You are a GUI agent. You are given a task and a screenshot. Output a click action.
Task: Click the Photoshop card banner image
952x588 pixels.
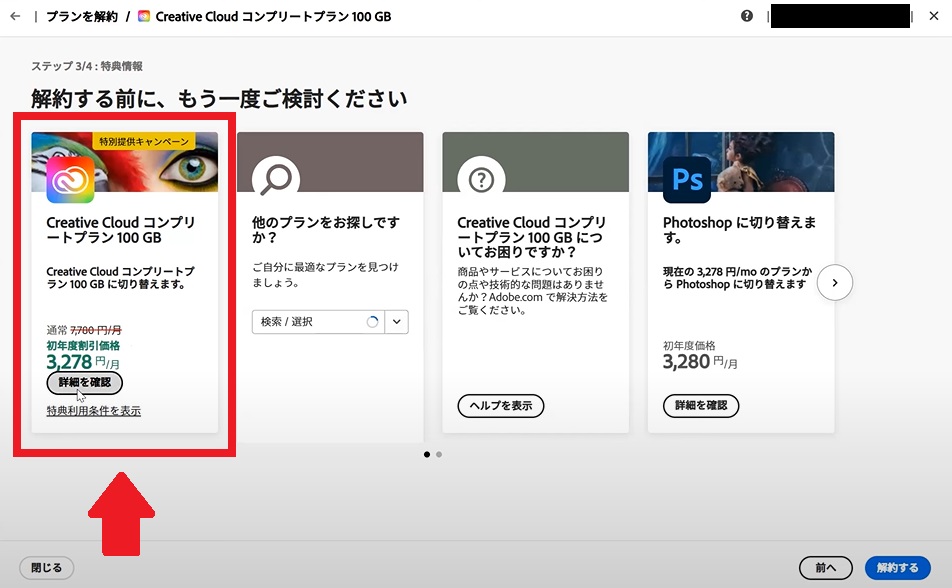point(741,162)
